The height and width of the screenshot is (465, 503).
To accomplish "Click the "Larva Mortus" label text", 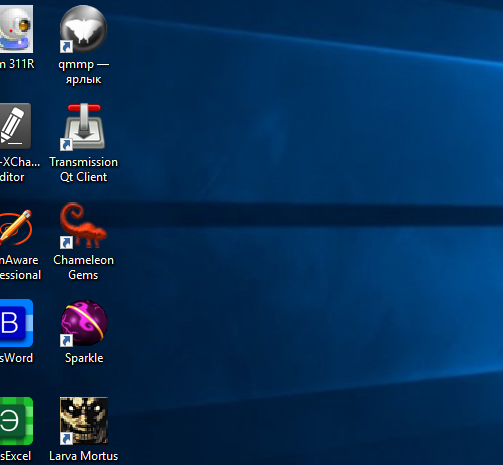I will (84, 456).
